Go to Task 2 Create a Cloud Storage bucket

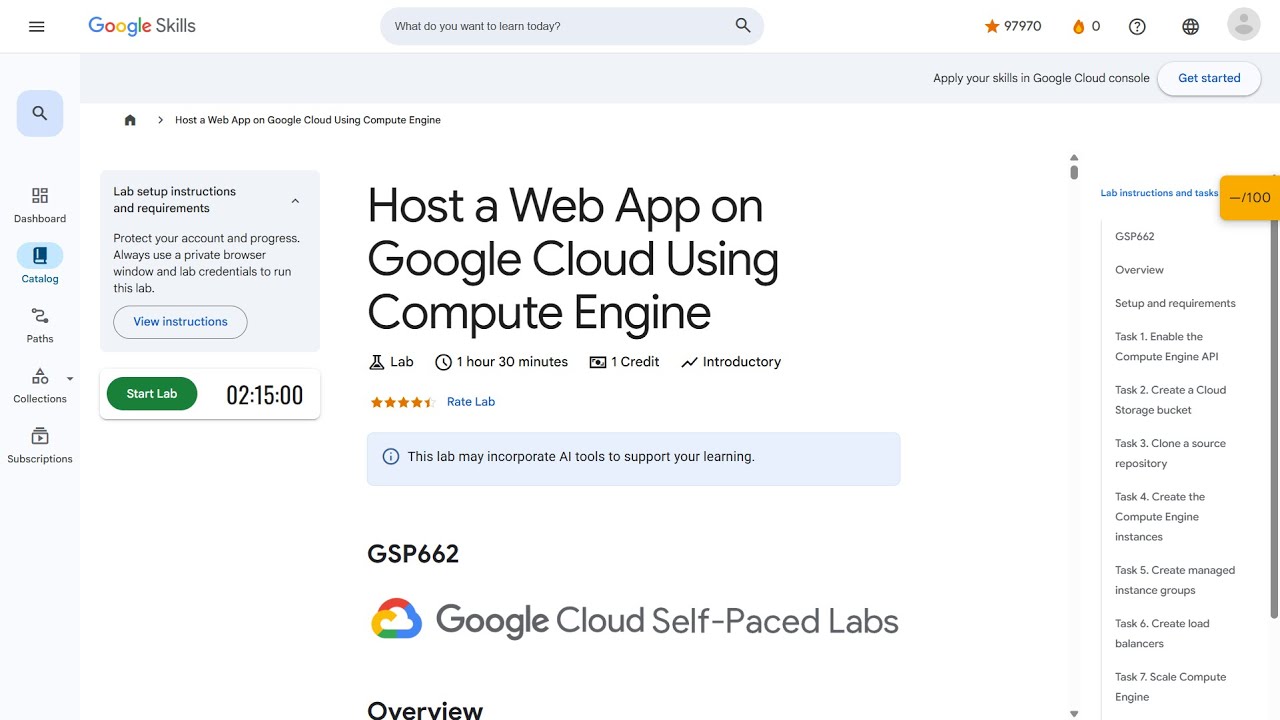[x=1170, y=400]
